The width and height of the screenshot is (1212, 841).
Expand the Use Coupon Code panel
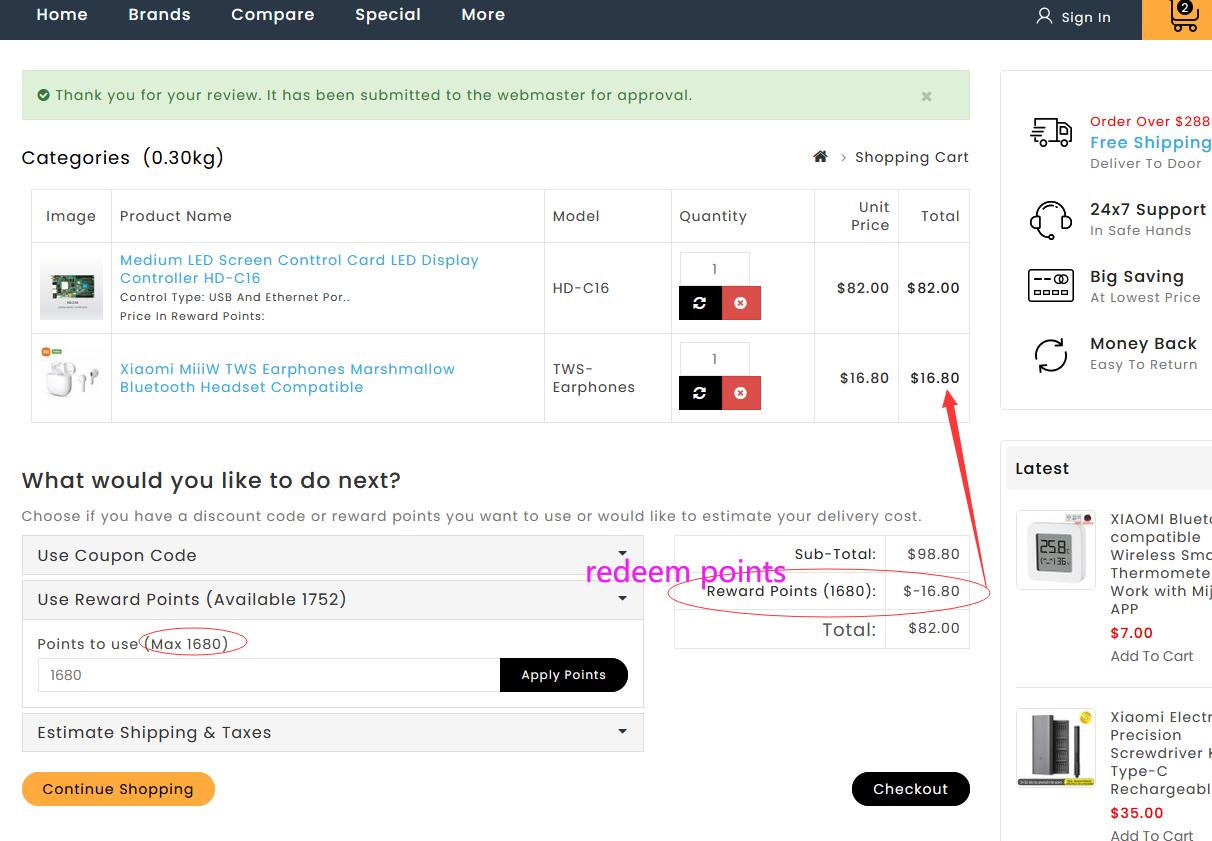click(x=332, y=555)
